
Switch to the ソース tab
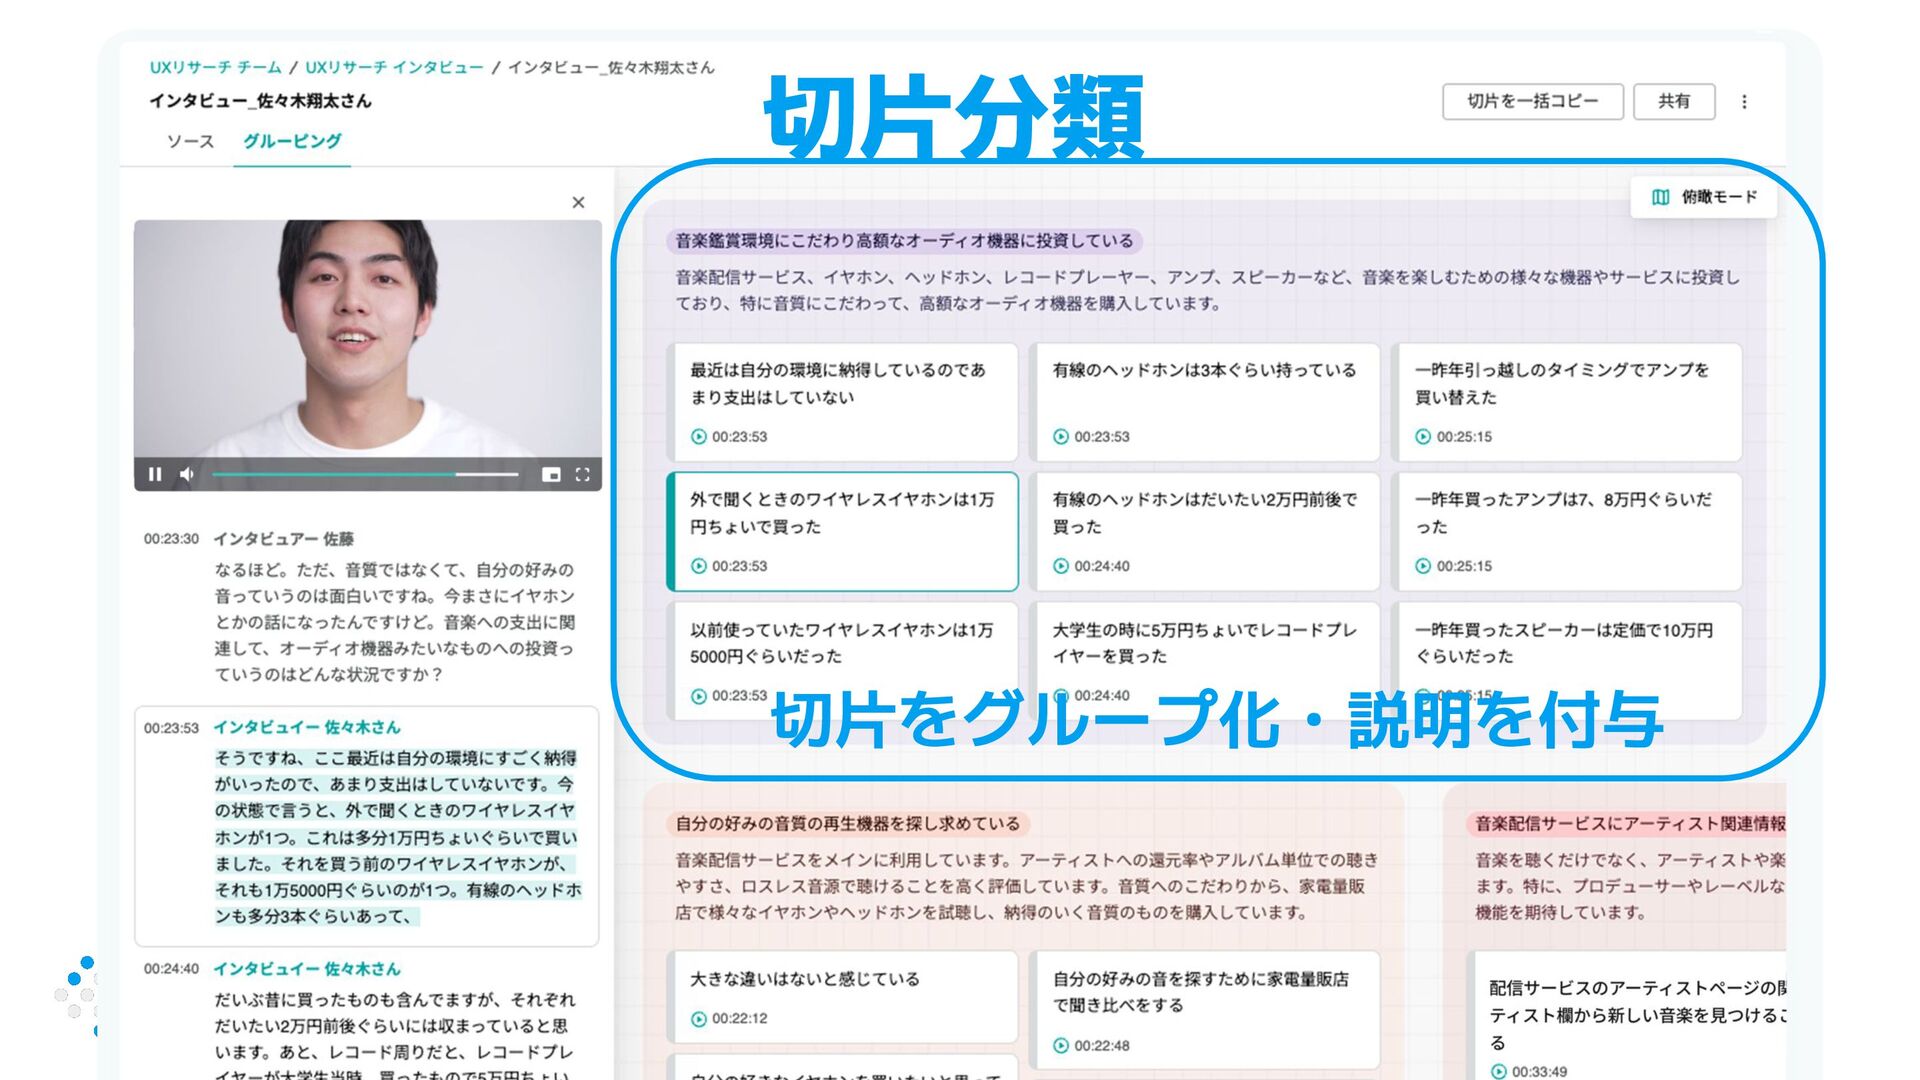coord(190,142)
